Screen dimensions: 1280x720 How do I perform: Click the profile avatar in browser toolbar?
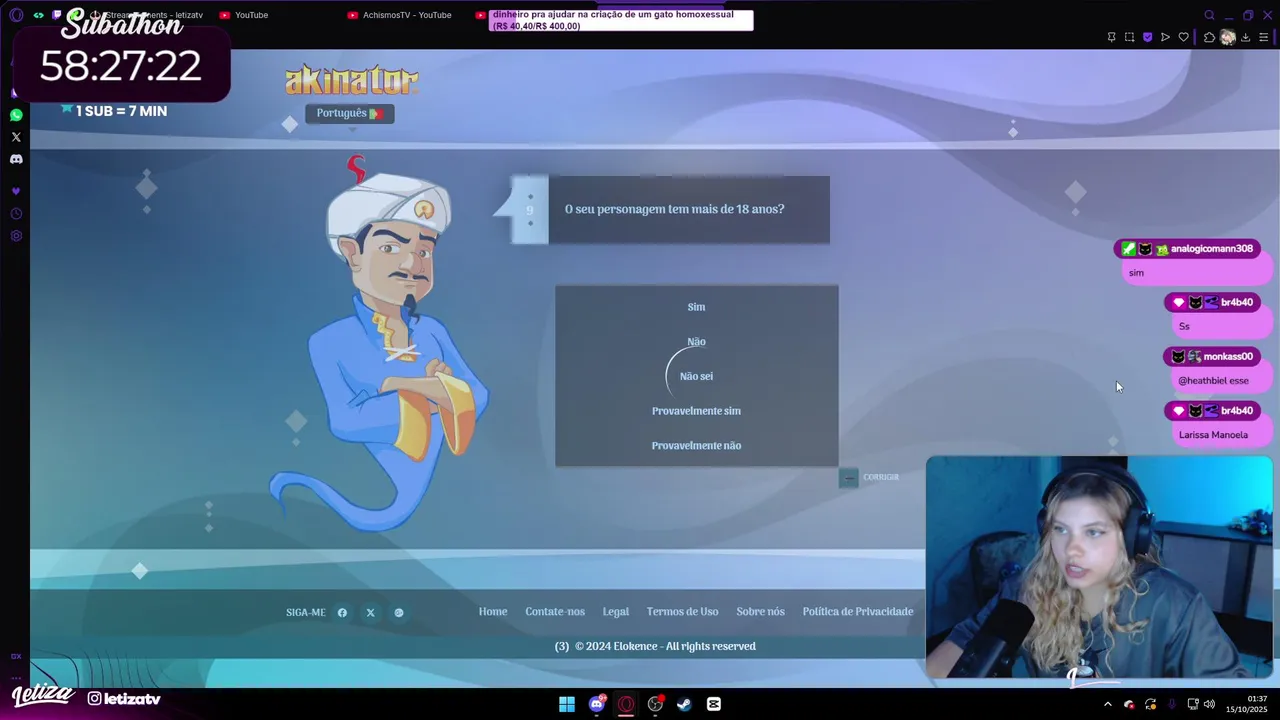[1227, 37]
